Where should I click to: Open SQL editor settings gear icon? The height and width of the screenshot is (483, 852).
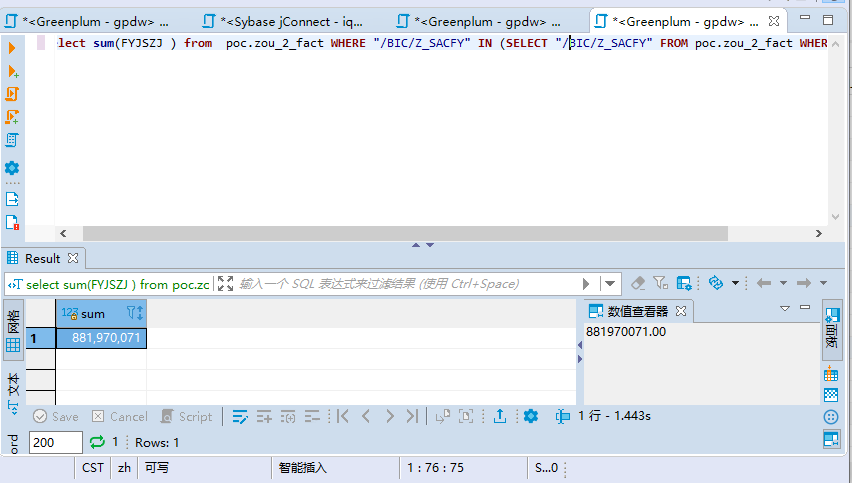click(x=12, y=168)
